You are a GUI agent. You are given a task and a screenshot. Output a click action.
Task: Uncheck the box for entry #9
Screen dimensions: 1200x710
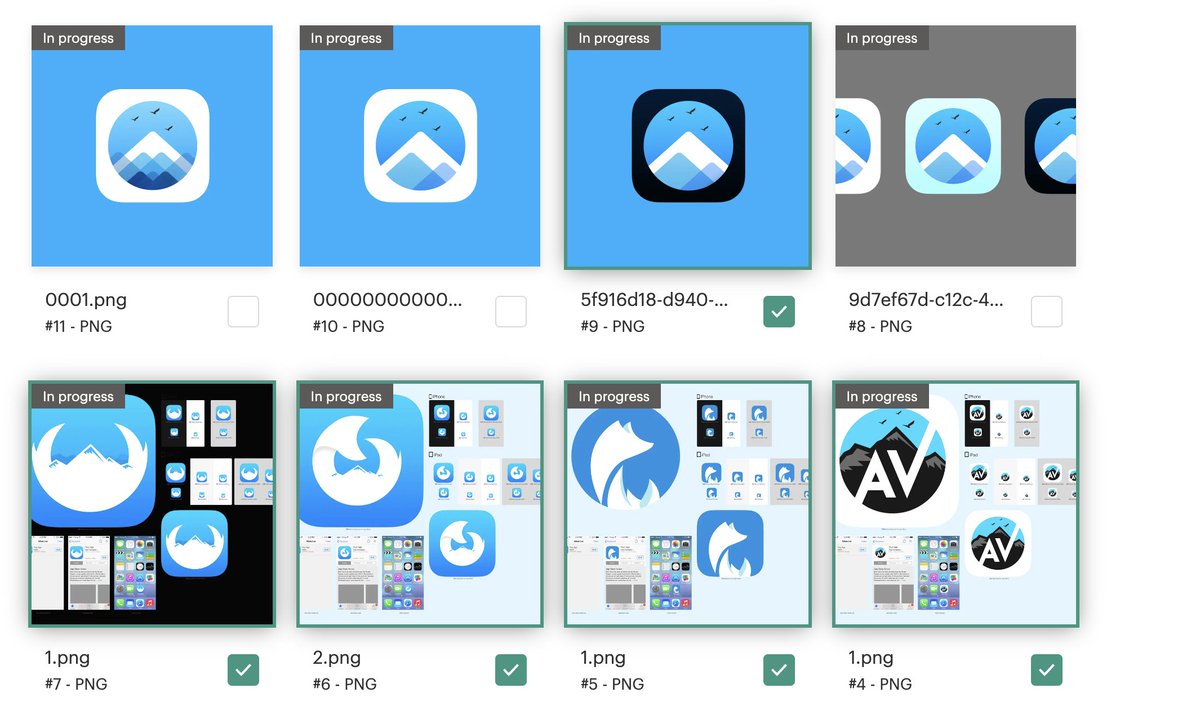(x=779, y=312)
